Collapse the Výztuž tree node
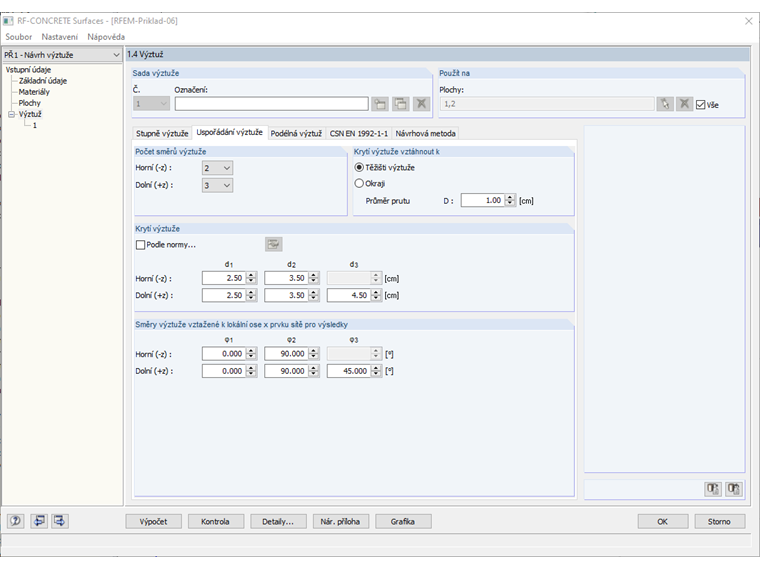 click(11, 114)
